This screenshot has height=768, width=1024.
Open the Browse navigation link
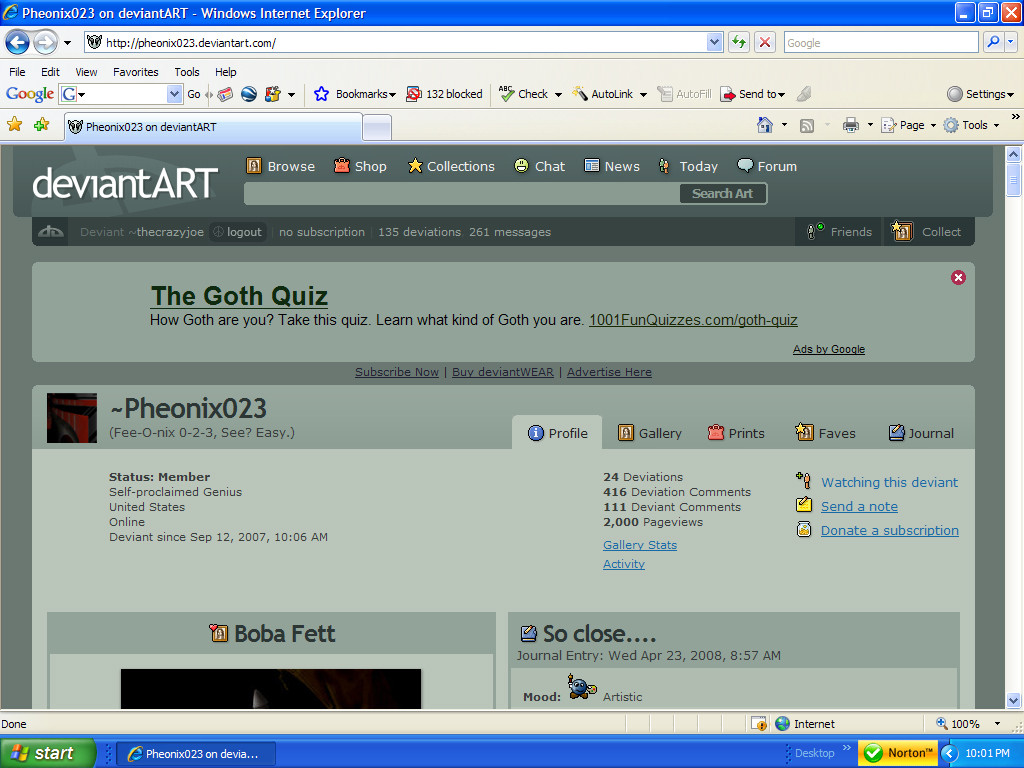(x=281, y=166)
